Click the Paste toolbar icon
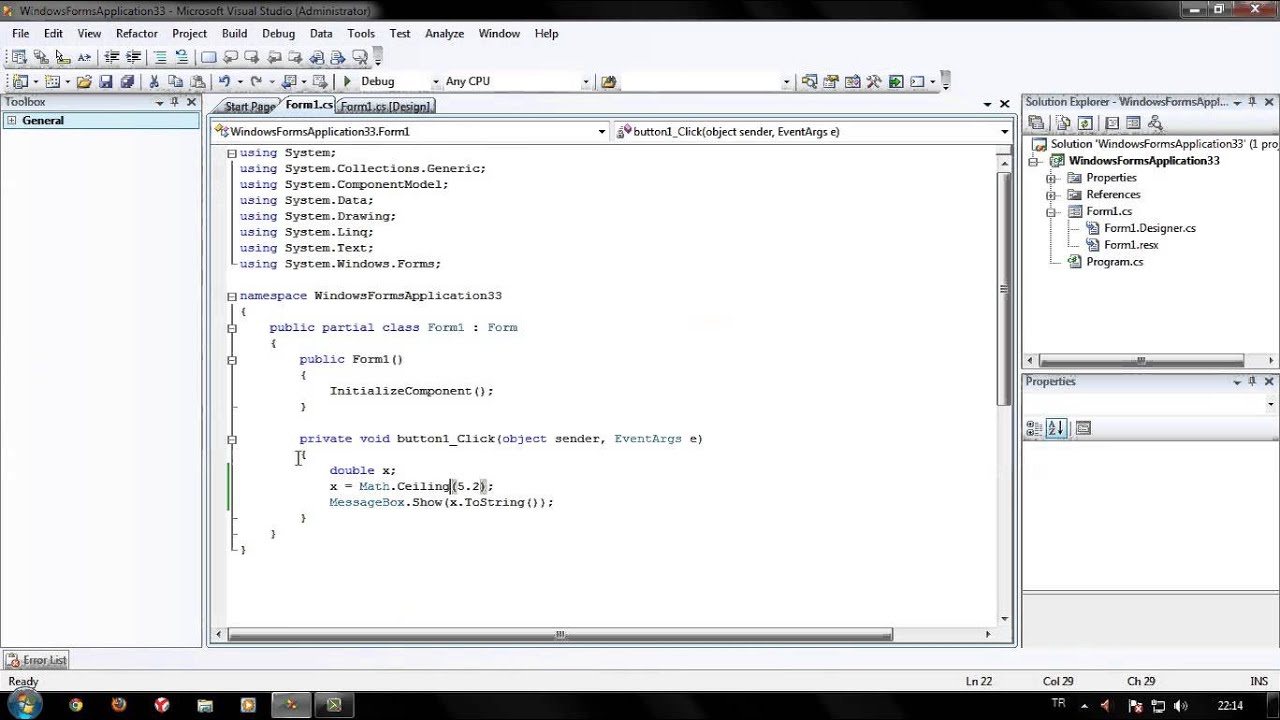 click(198, 82)
